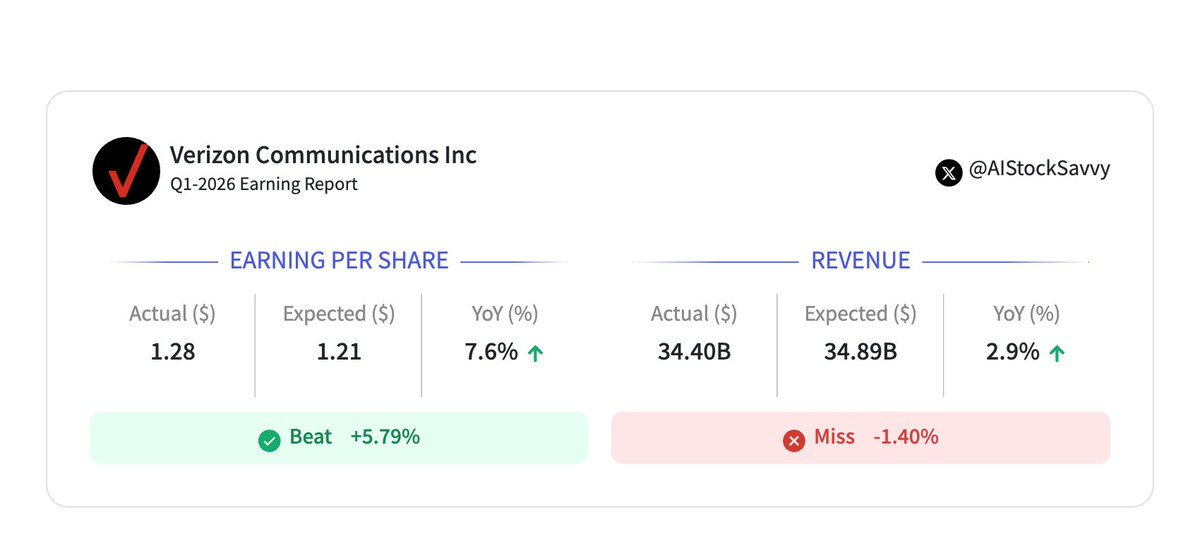Click the green EPS YoY up arrow
Screen dimensions: 1200x551
tap(535, 353)
